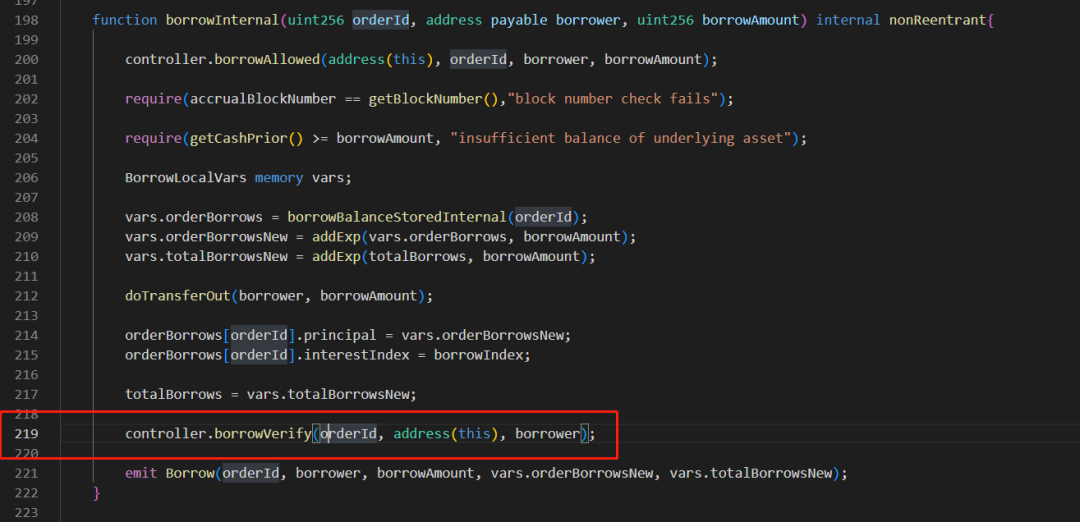Screen dimensions: 1080x522
Task: Click controller.borrowAllowed call on line 200
Action: [x=222, y=59]
